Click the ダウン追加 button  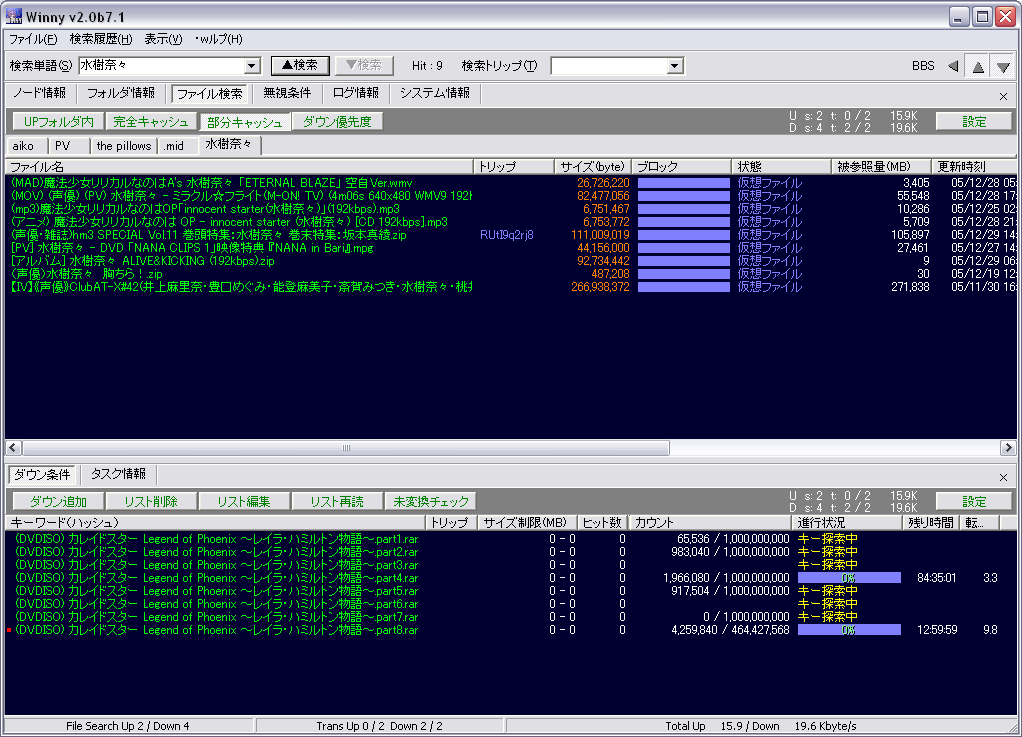point(58,501)
